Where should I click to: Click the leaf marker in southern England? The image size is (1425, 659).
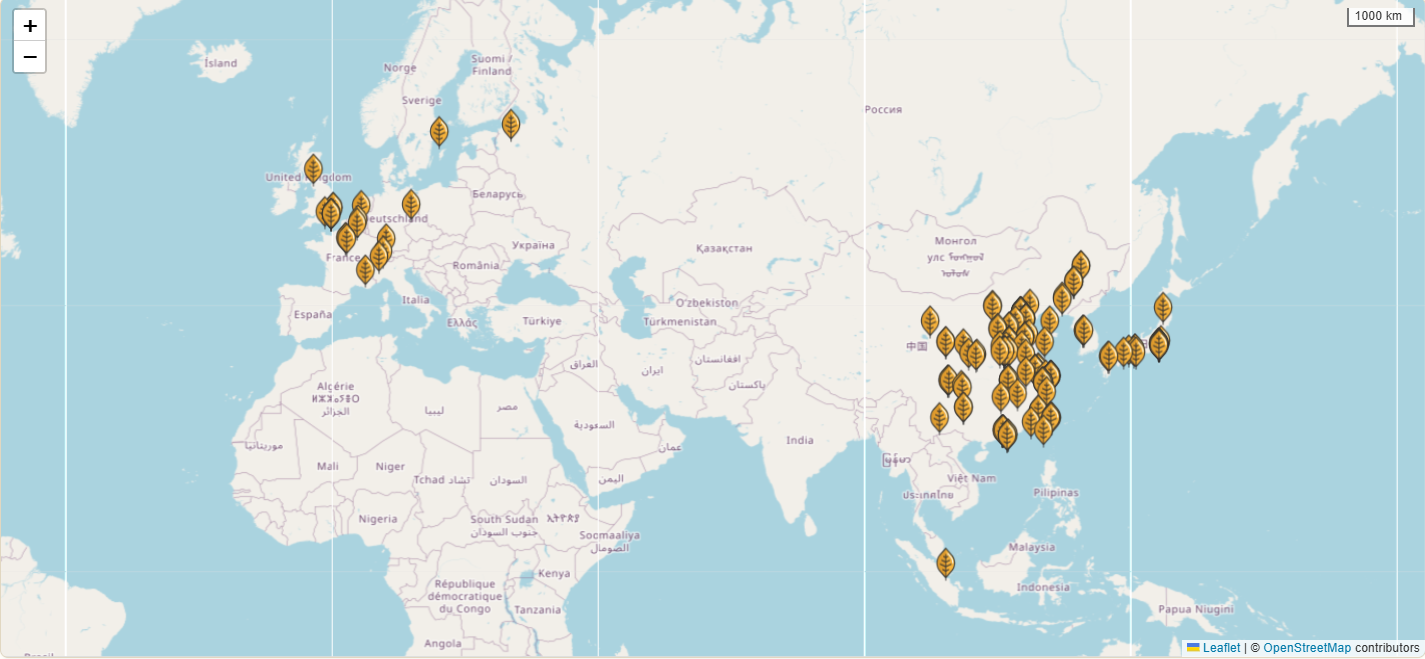point(330,214)
